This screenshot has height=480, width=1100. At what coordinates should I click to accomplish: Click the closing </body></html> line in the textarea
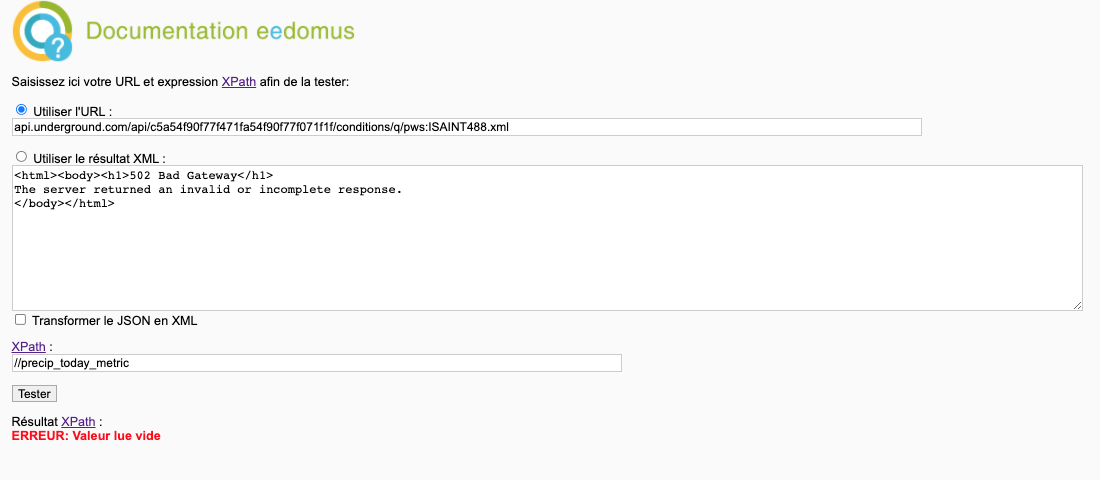65,204
